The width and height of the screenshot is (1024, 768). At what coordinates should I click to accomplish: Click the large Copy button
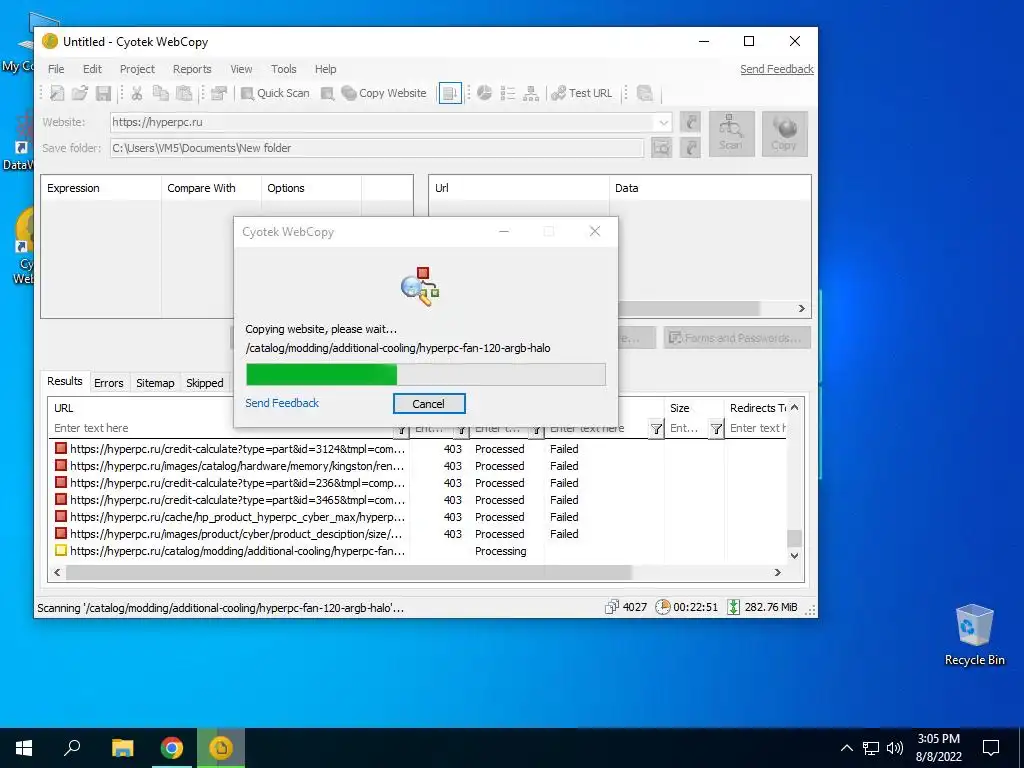coord(784,134)
